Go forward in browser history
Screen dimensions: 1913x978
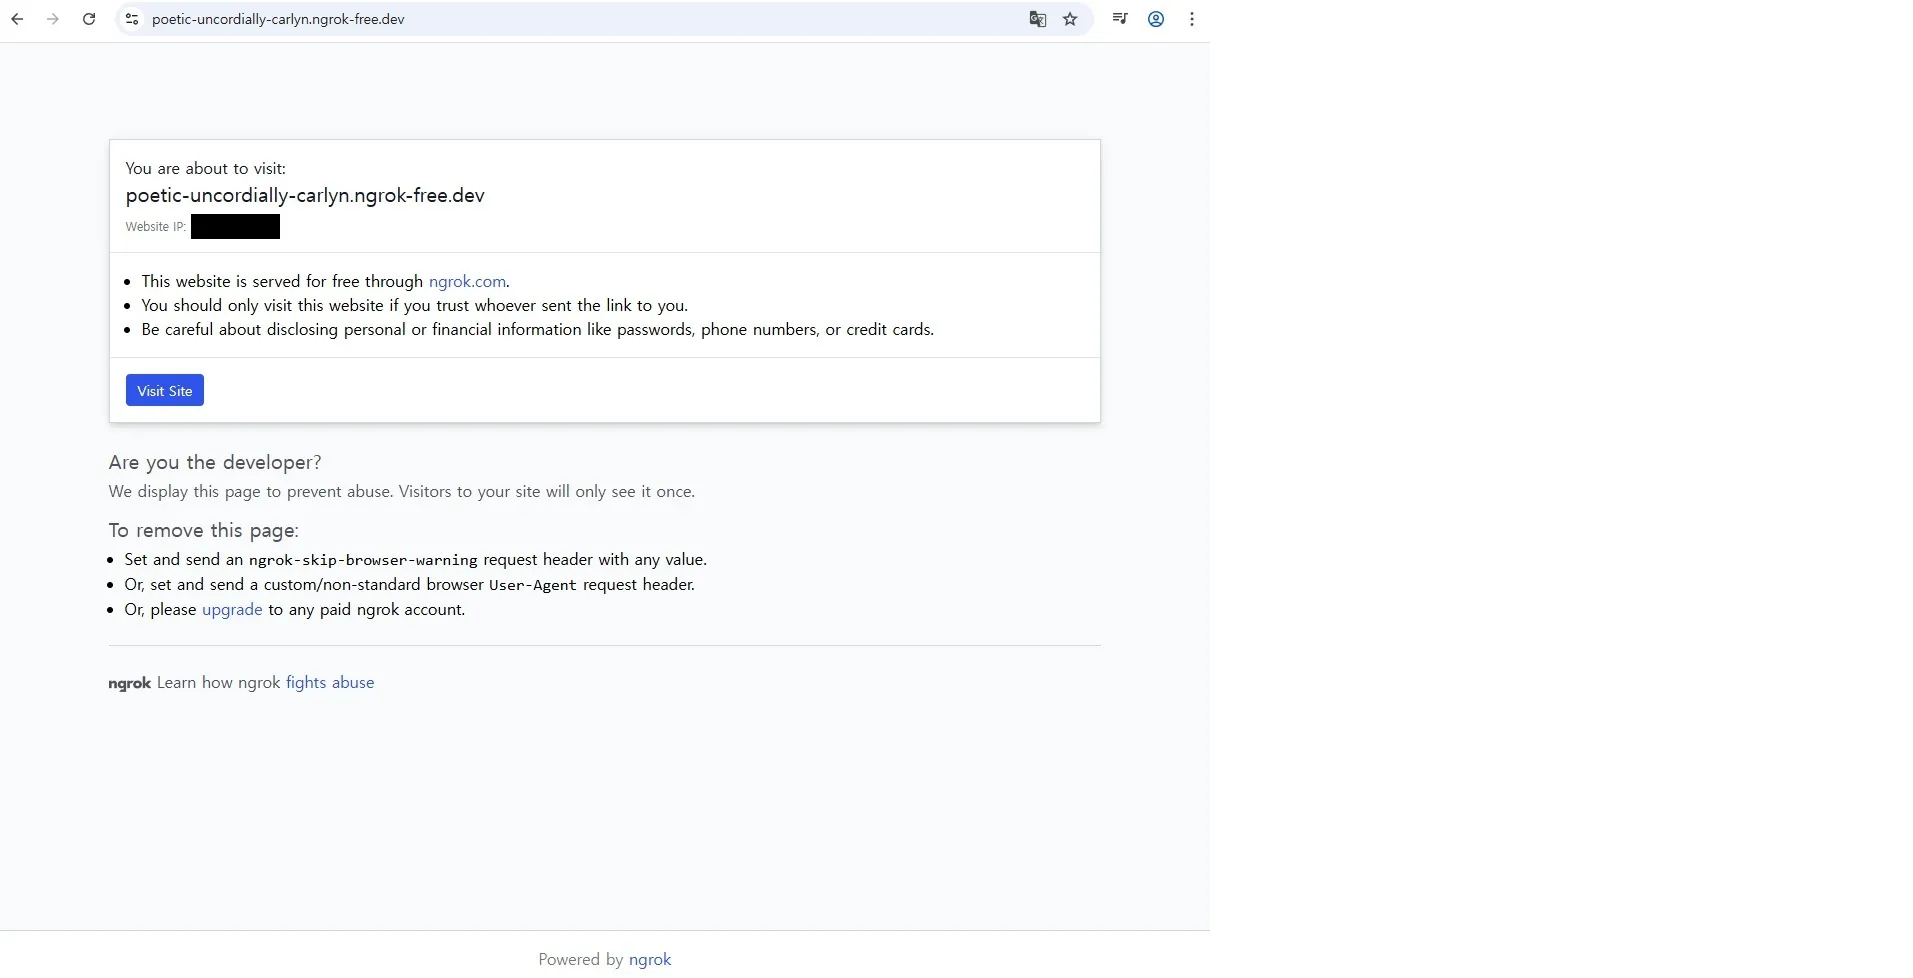(x=53, y=19)
